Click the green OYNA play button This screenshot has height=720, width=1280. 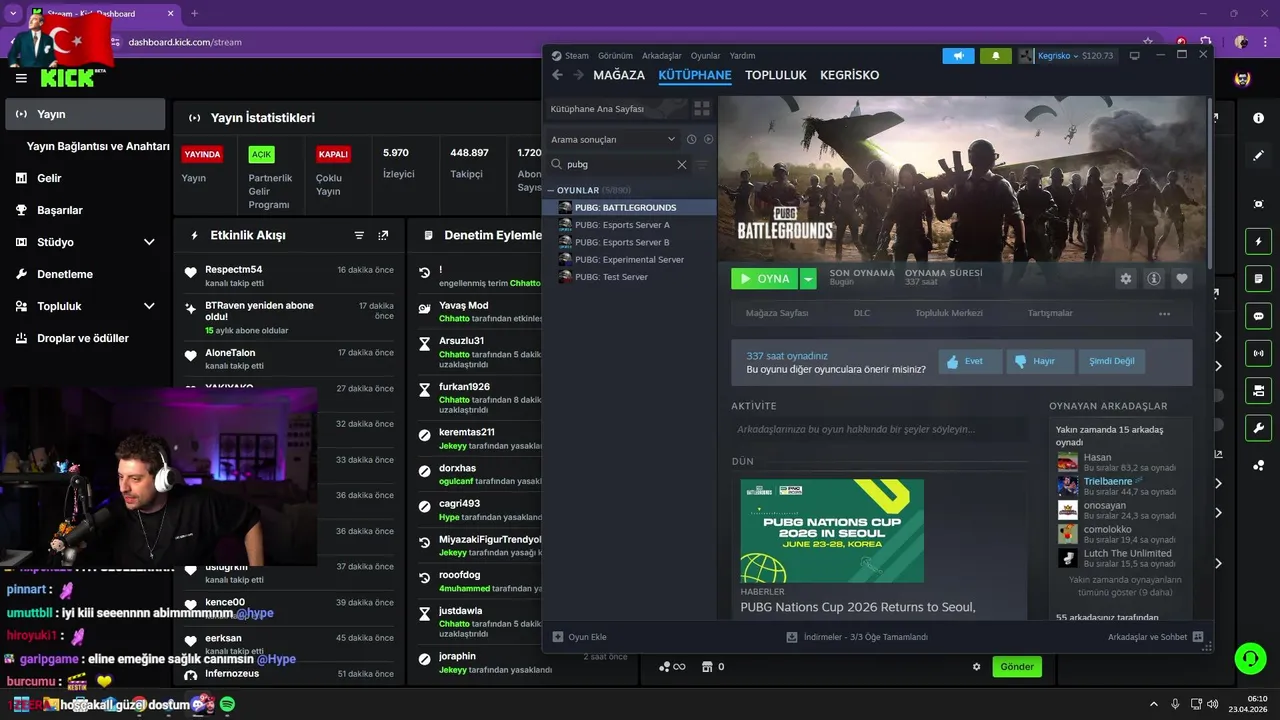coord(765,279)
